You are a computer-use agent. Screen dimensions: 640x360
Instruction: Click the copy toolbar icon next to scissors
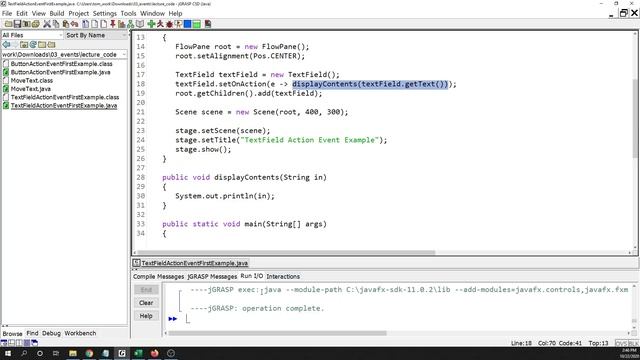[56, 24]
